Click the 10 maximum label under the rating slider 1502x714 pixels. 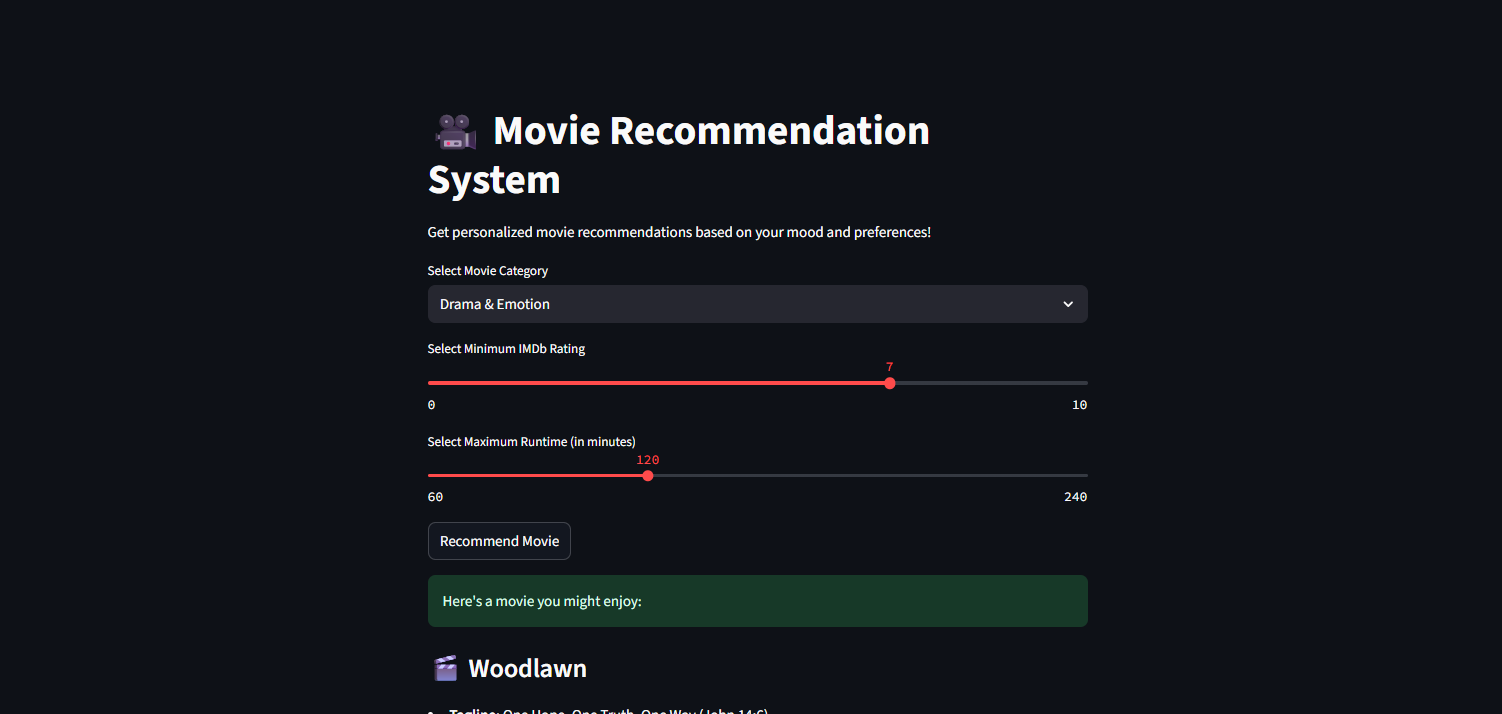tap(1079, 405)
